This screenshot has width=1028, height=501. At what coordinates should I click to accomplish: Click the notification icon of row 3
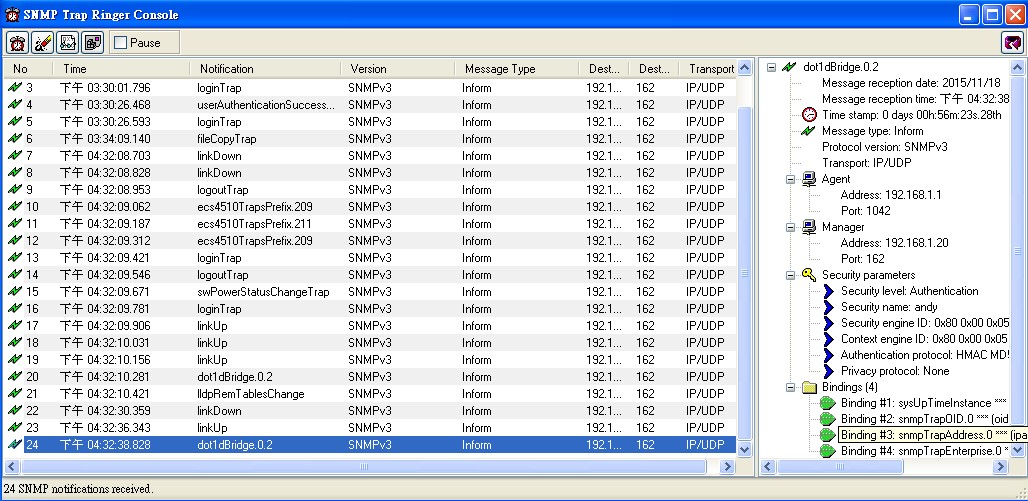(x=14, y=88)
